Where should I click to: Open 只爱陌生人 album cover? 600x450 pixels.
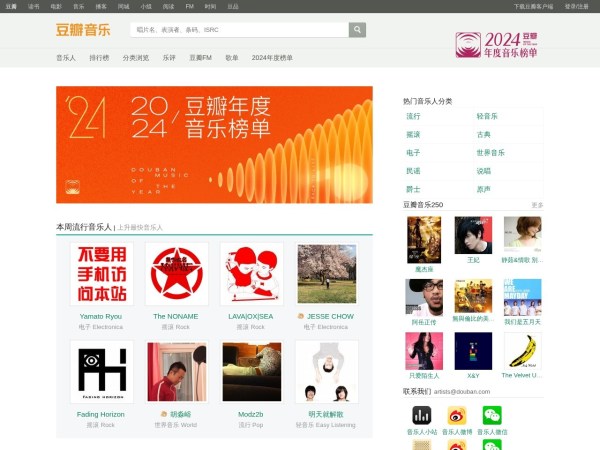coord(424,351)
